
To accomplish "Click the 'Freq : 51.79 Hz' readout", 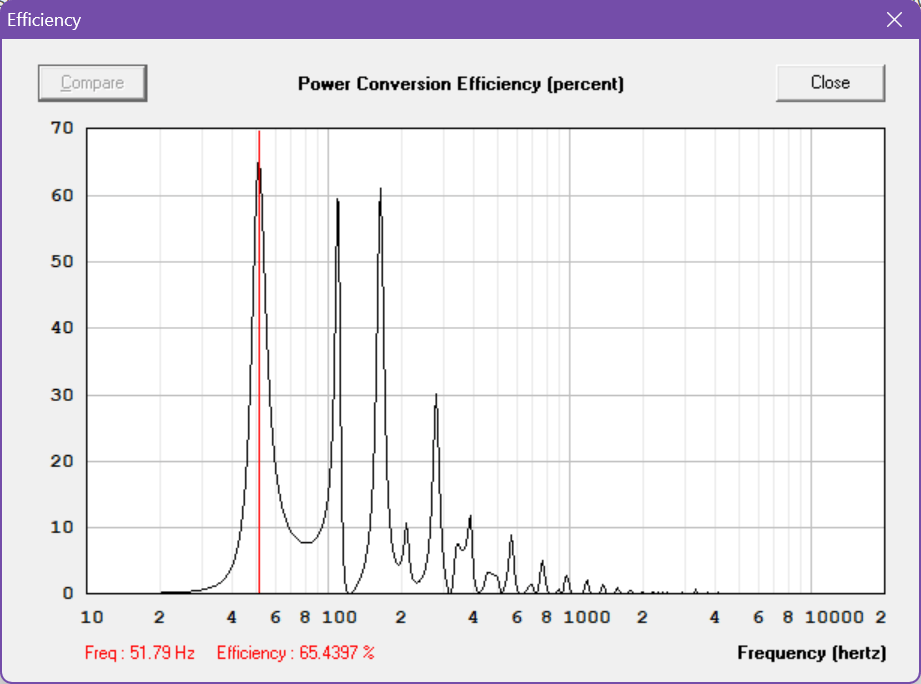I will click(140, 653).
